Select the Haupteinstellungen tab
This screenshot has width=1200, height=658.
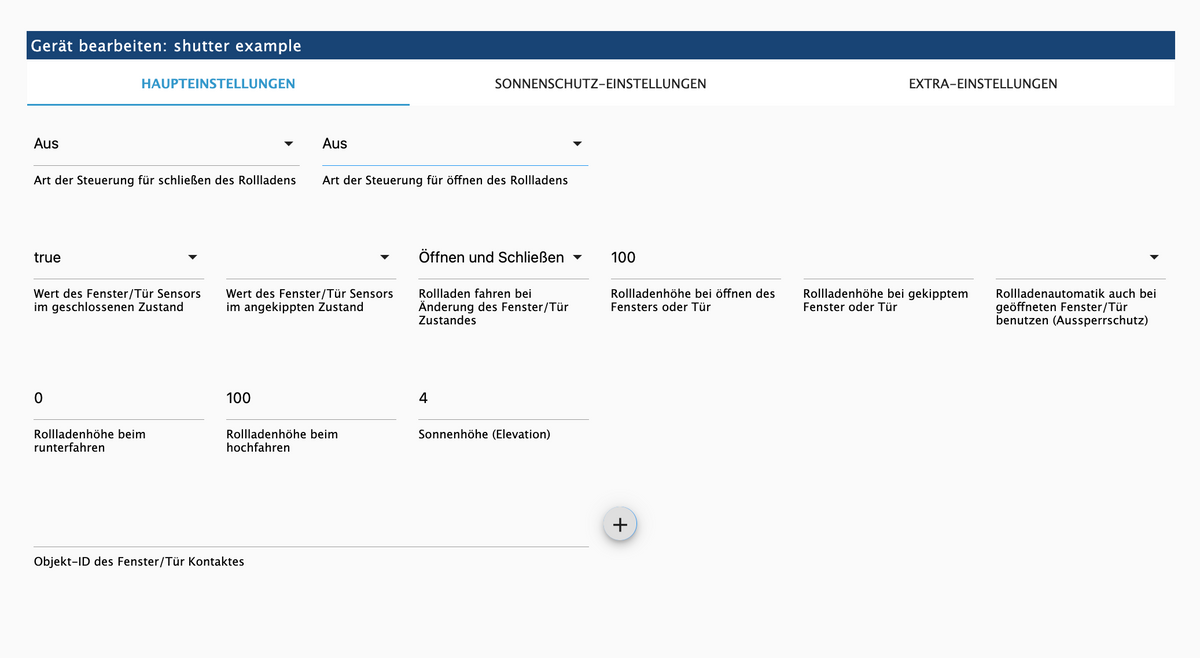218,84
